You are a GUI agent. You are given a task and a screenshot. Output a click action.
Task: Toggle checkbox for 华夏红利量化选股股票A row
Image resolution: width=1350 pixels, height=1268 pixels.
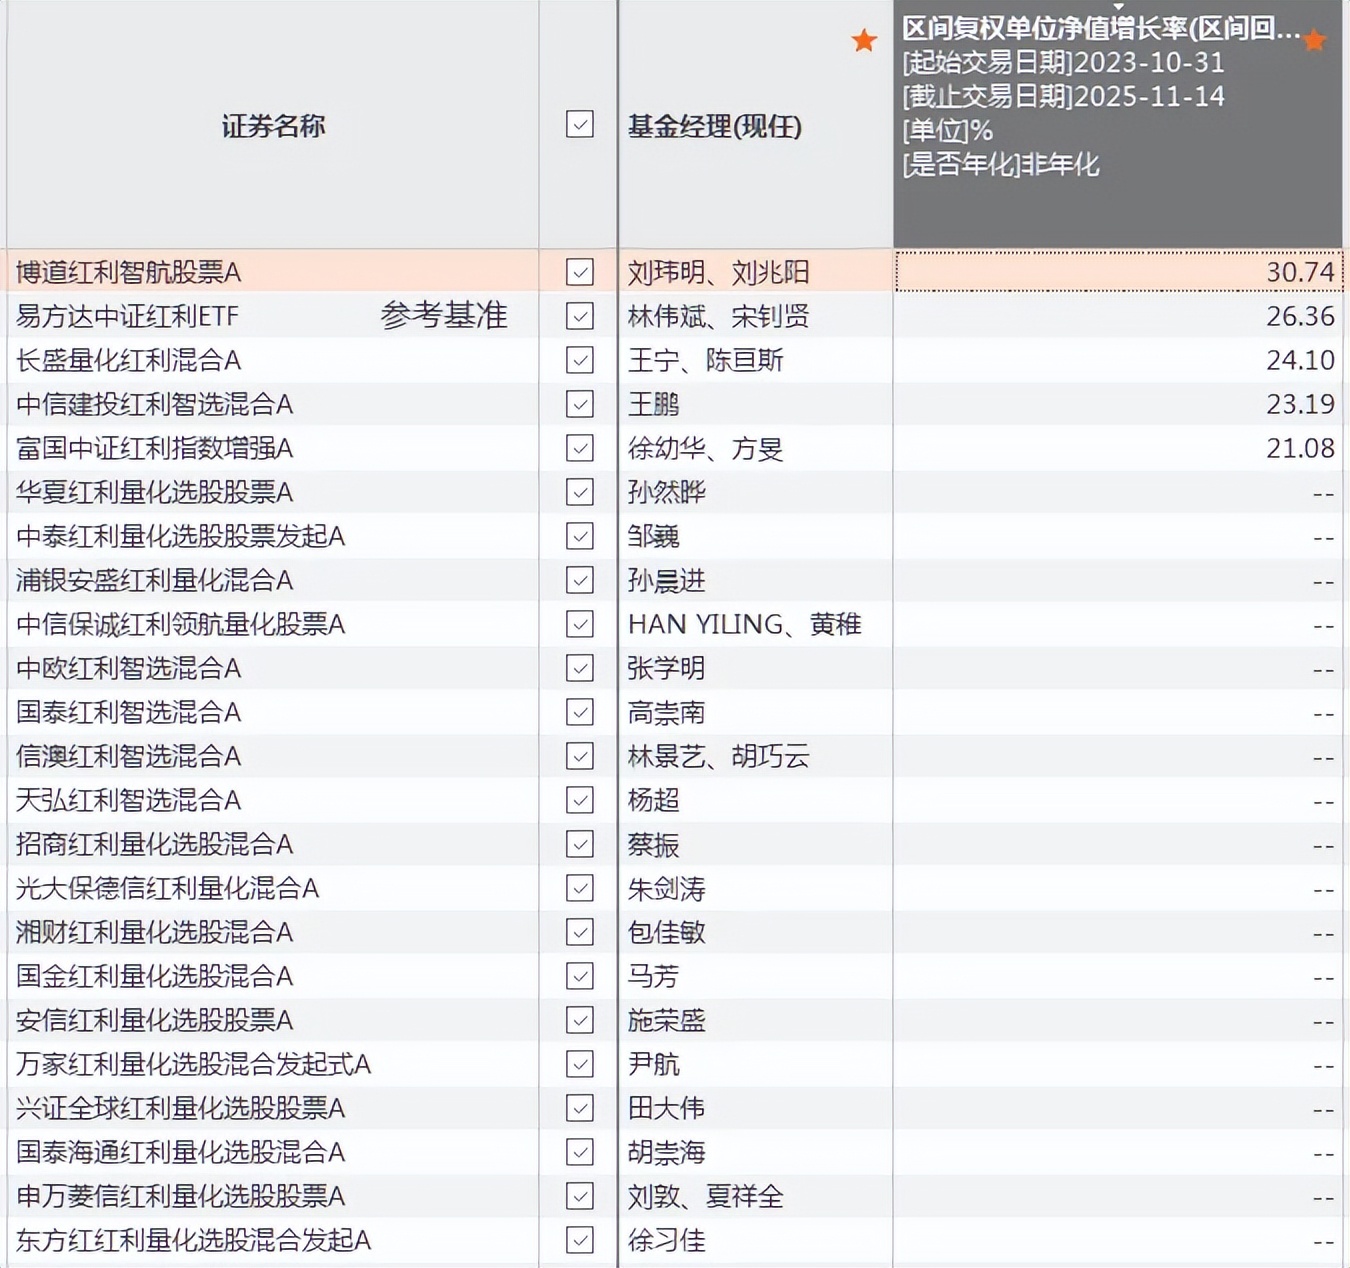coord(579,492)
